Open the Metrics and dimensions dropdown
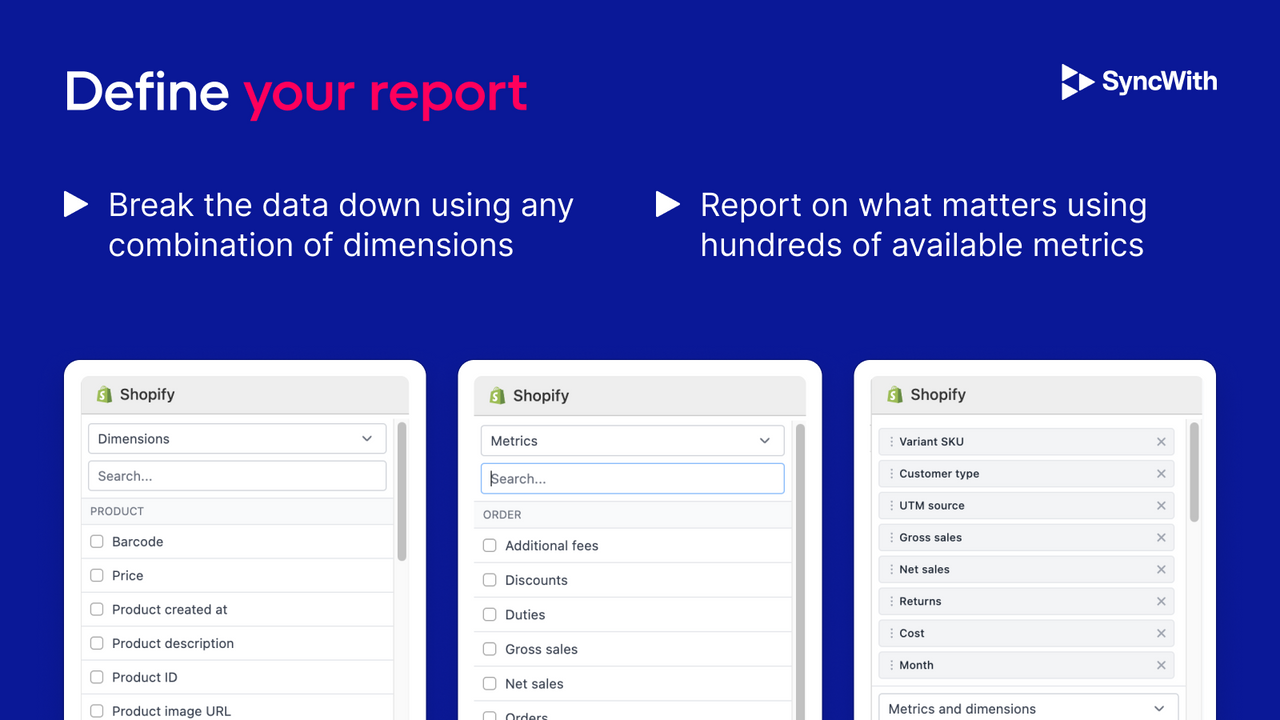The image size is (1280, 720). [x=1027, y=708]
